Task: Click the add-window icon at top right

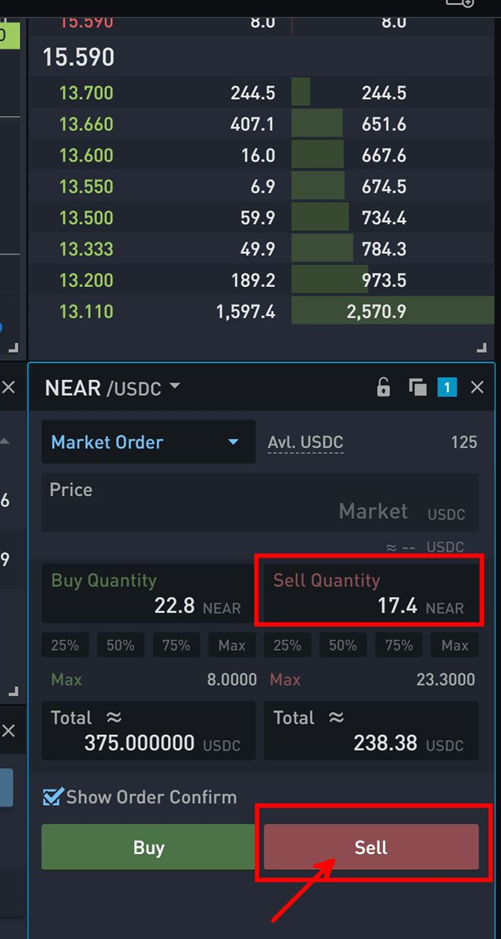Action: (460, 3)
